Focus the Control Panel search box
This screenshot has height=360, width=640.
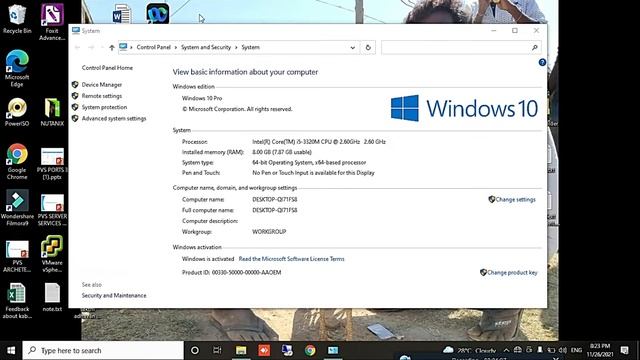click(461, 47)
